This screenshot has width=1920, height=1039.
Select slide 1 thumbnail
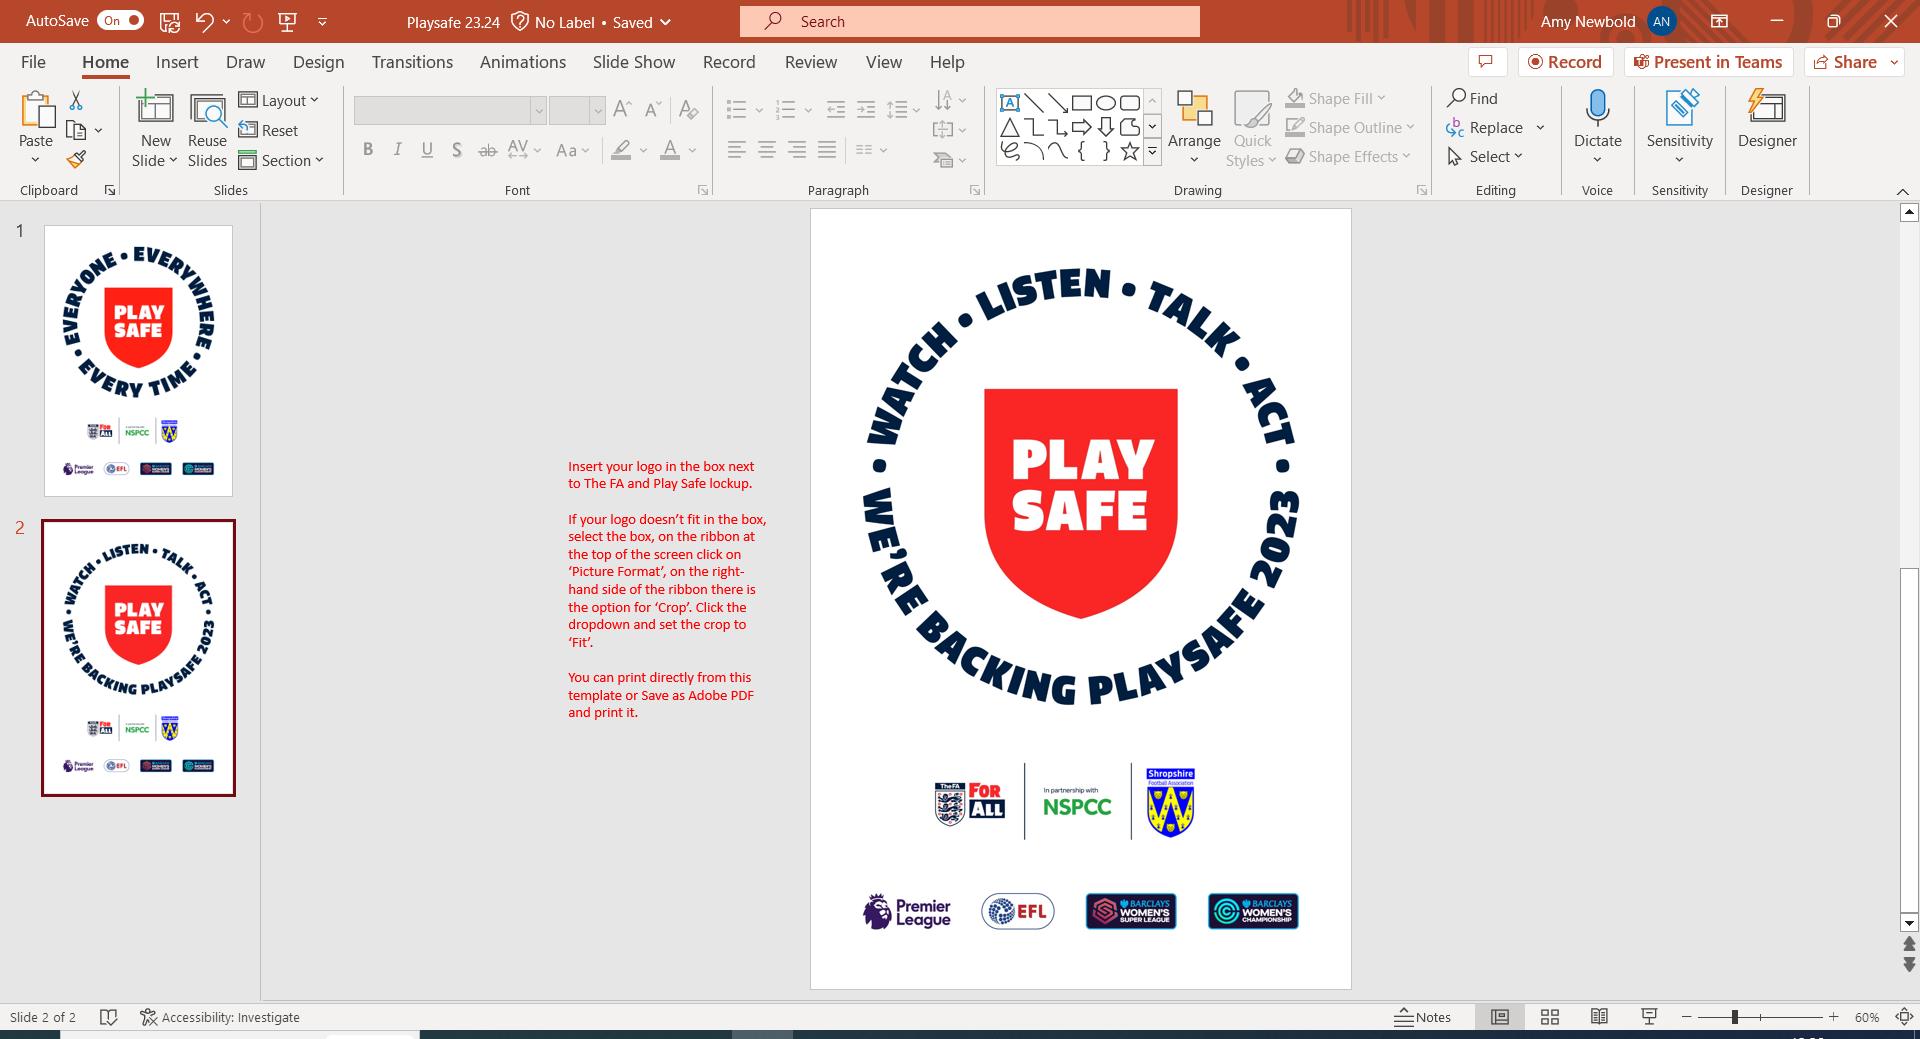coord(138,361)
